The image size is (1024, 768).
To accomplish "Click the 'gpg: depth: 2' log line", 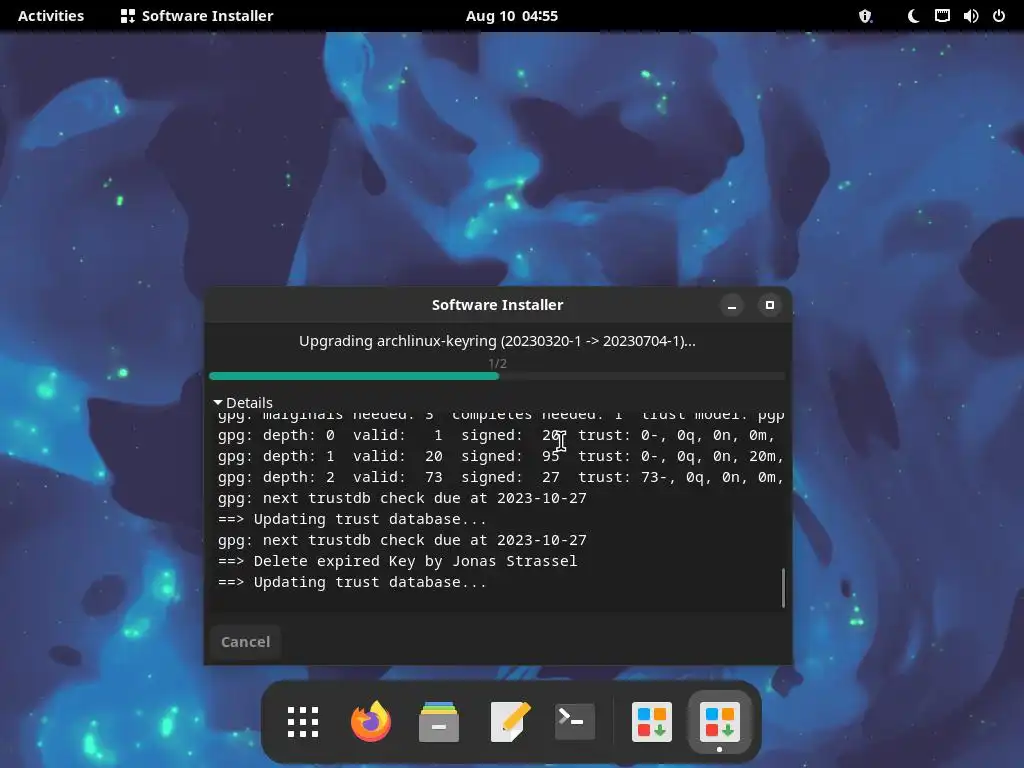I will 500,477.
